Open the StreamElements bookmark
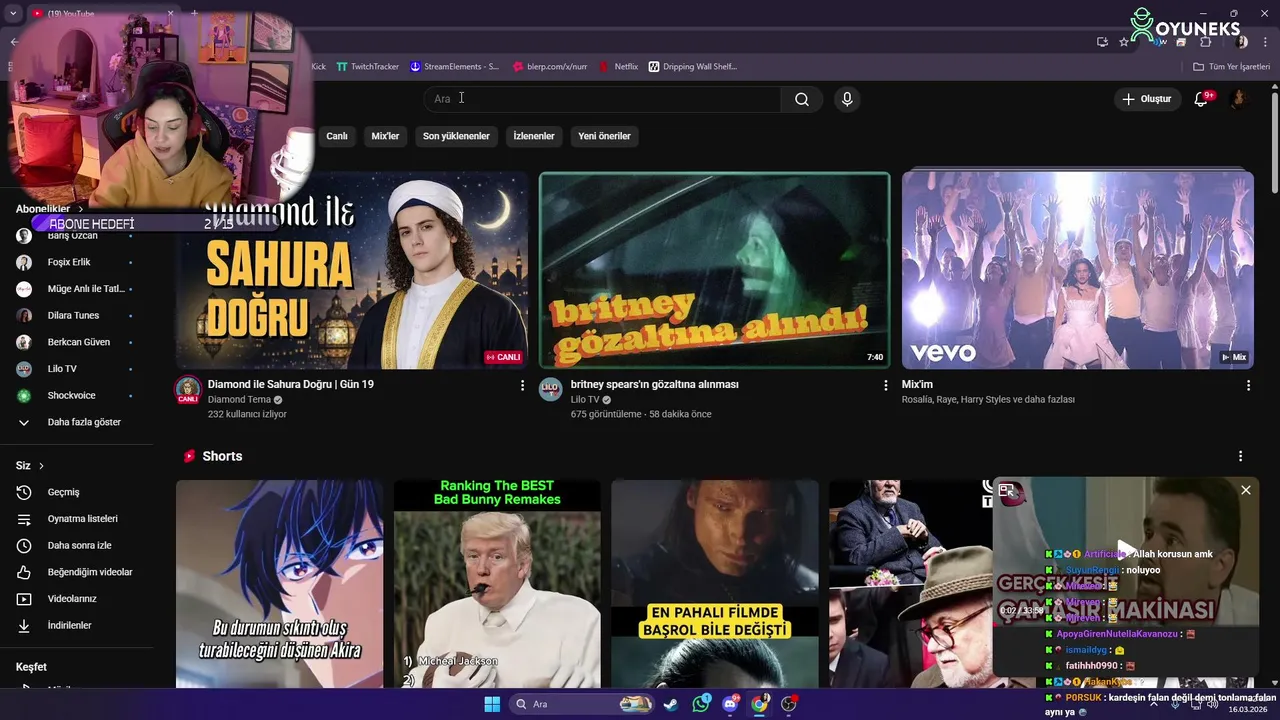 455,67
